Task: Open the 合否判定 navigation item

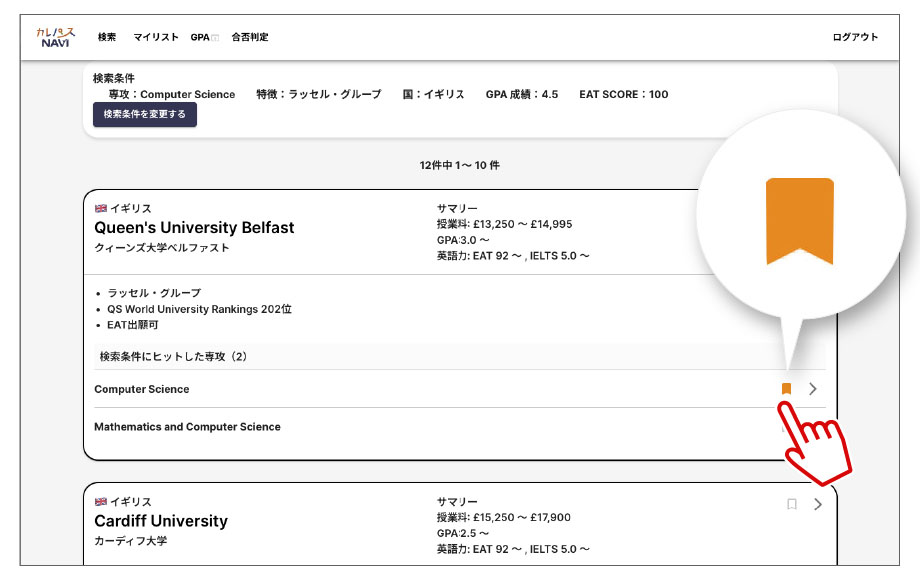Action: (x=250, y=38)
